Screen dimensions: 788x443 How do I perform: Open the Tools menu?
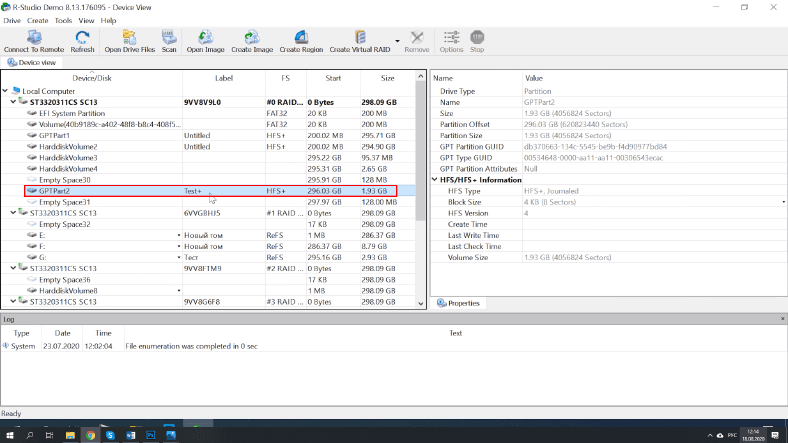(x=63, y=20)
